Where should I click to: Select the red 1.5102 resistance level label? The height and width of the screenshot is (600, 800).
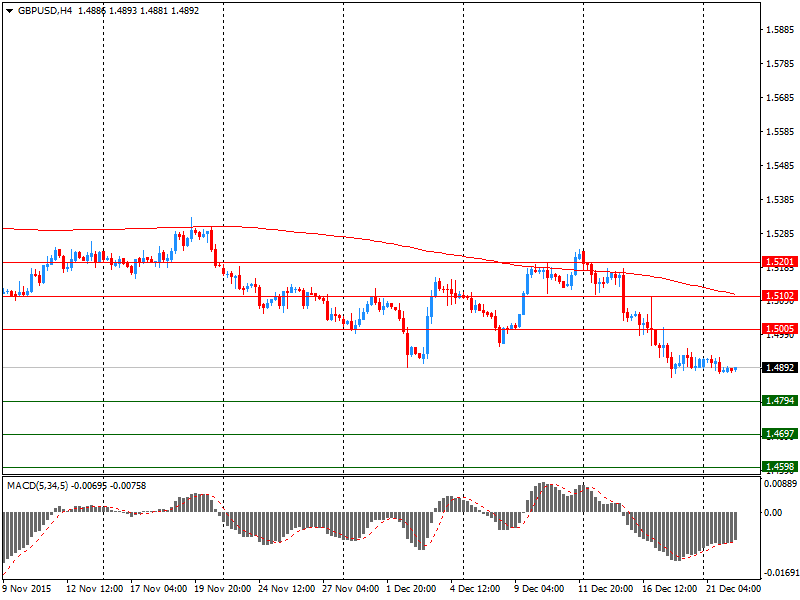point(780,296)
